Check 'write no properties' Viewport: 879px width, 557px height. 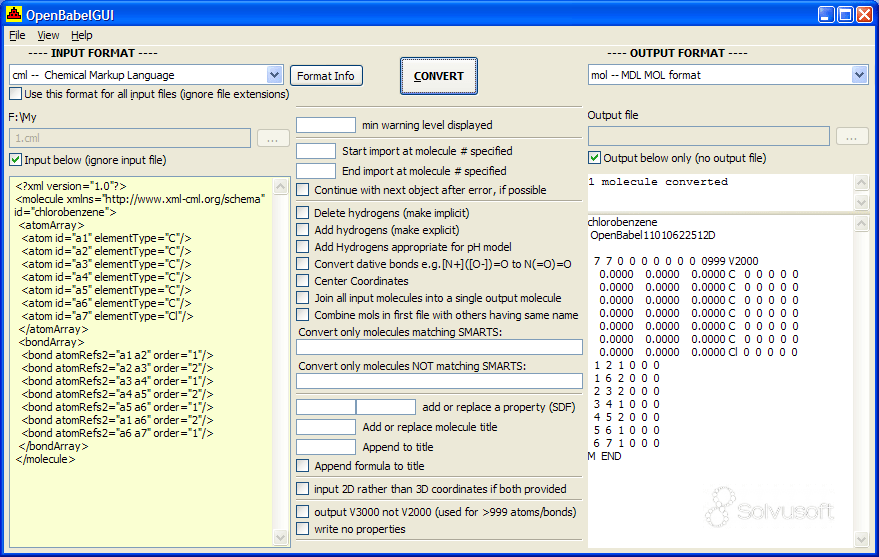pos(303,528)
